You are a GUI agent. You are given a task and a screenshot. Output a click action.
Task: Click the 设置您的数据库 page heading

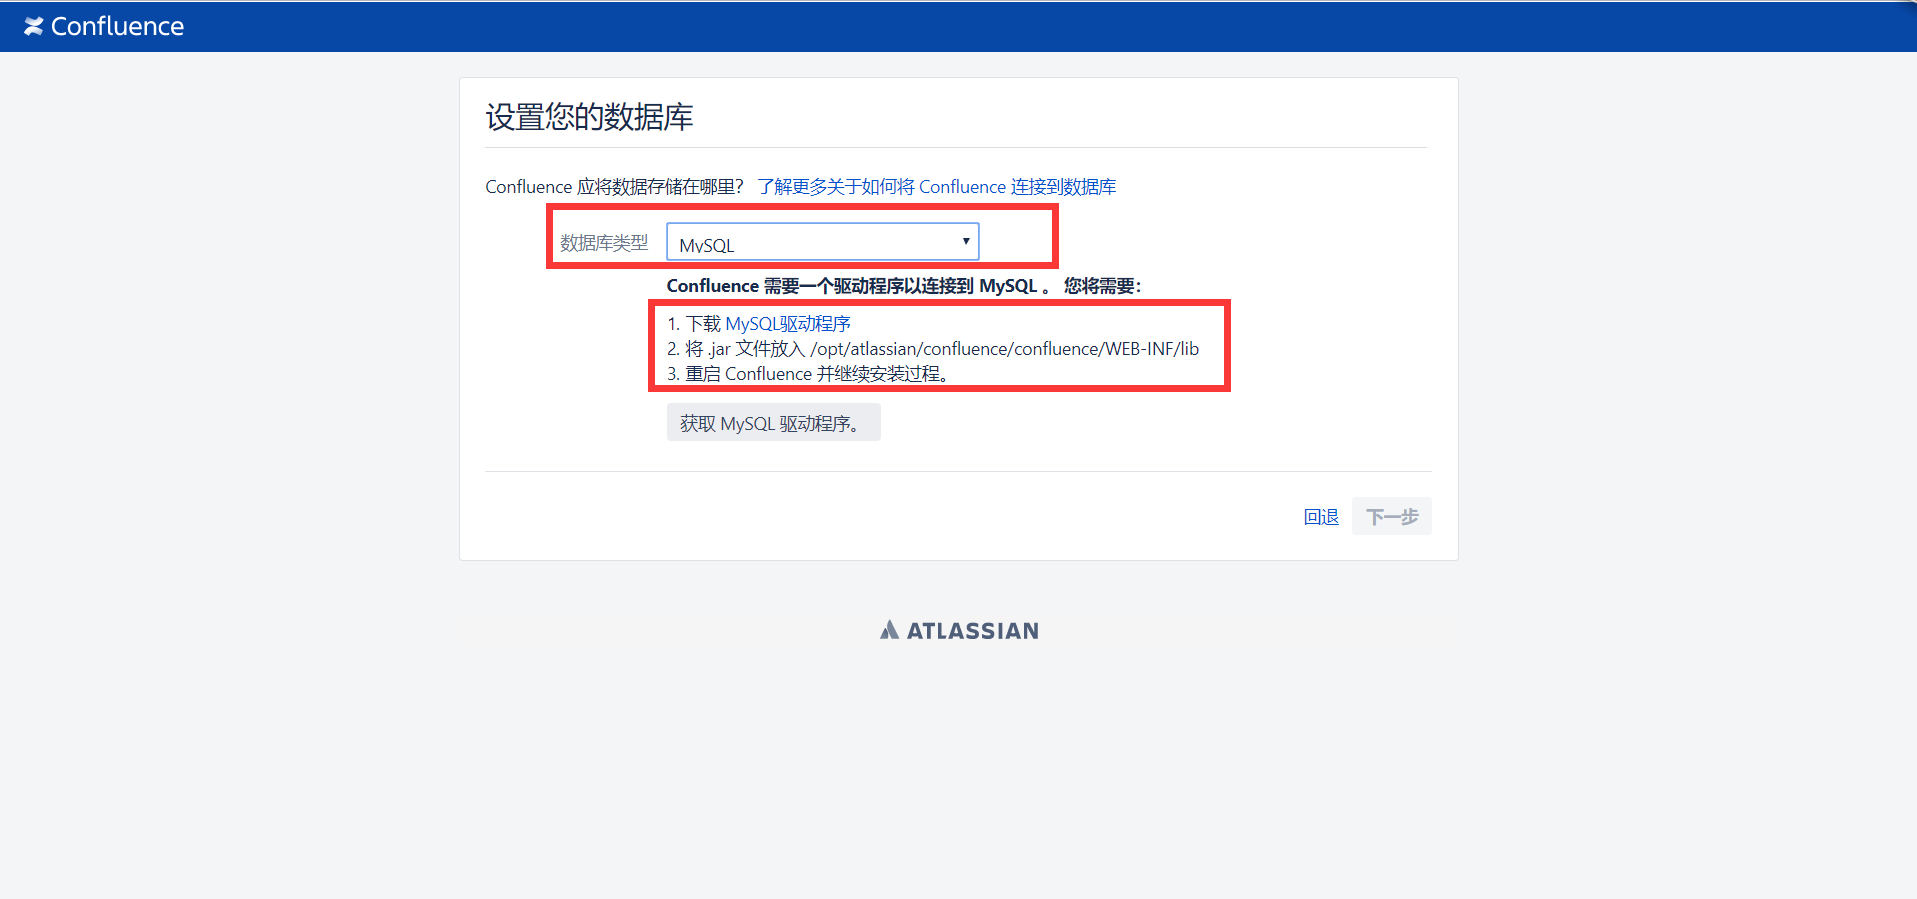(x=589, y=117)
